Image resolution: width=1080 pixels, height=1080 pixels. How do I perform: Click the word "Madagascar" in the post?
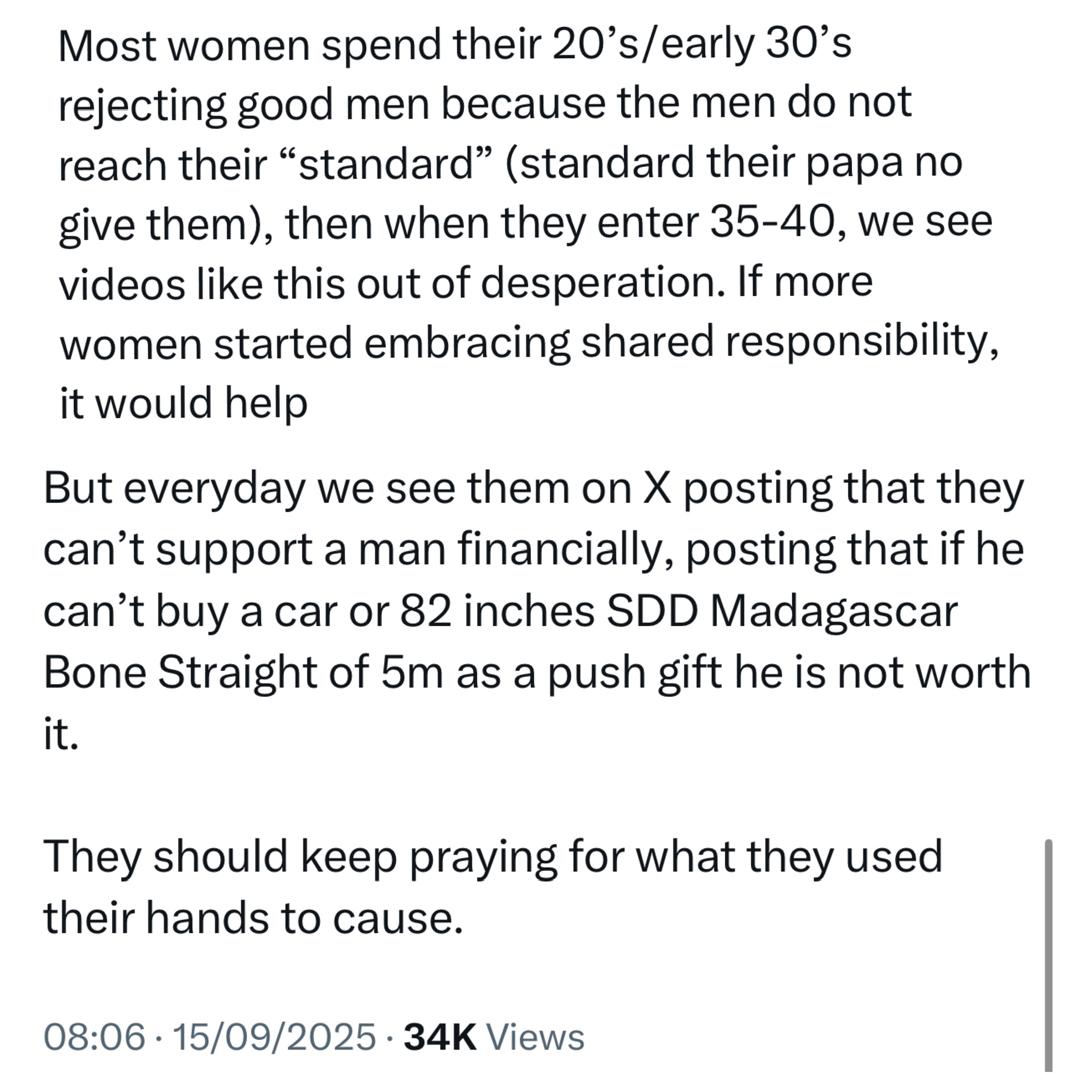[x=834, y=611]
